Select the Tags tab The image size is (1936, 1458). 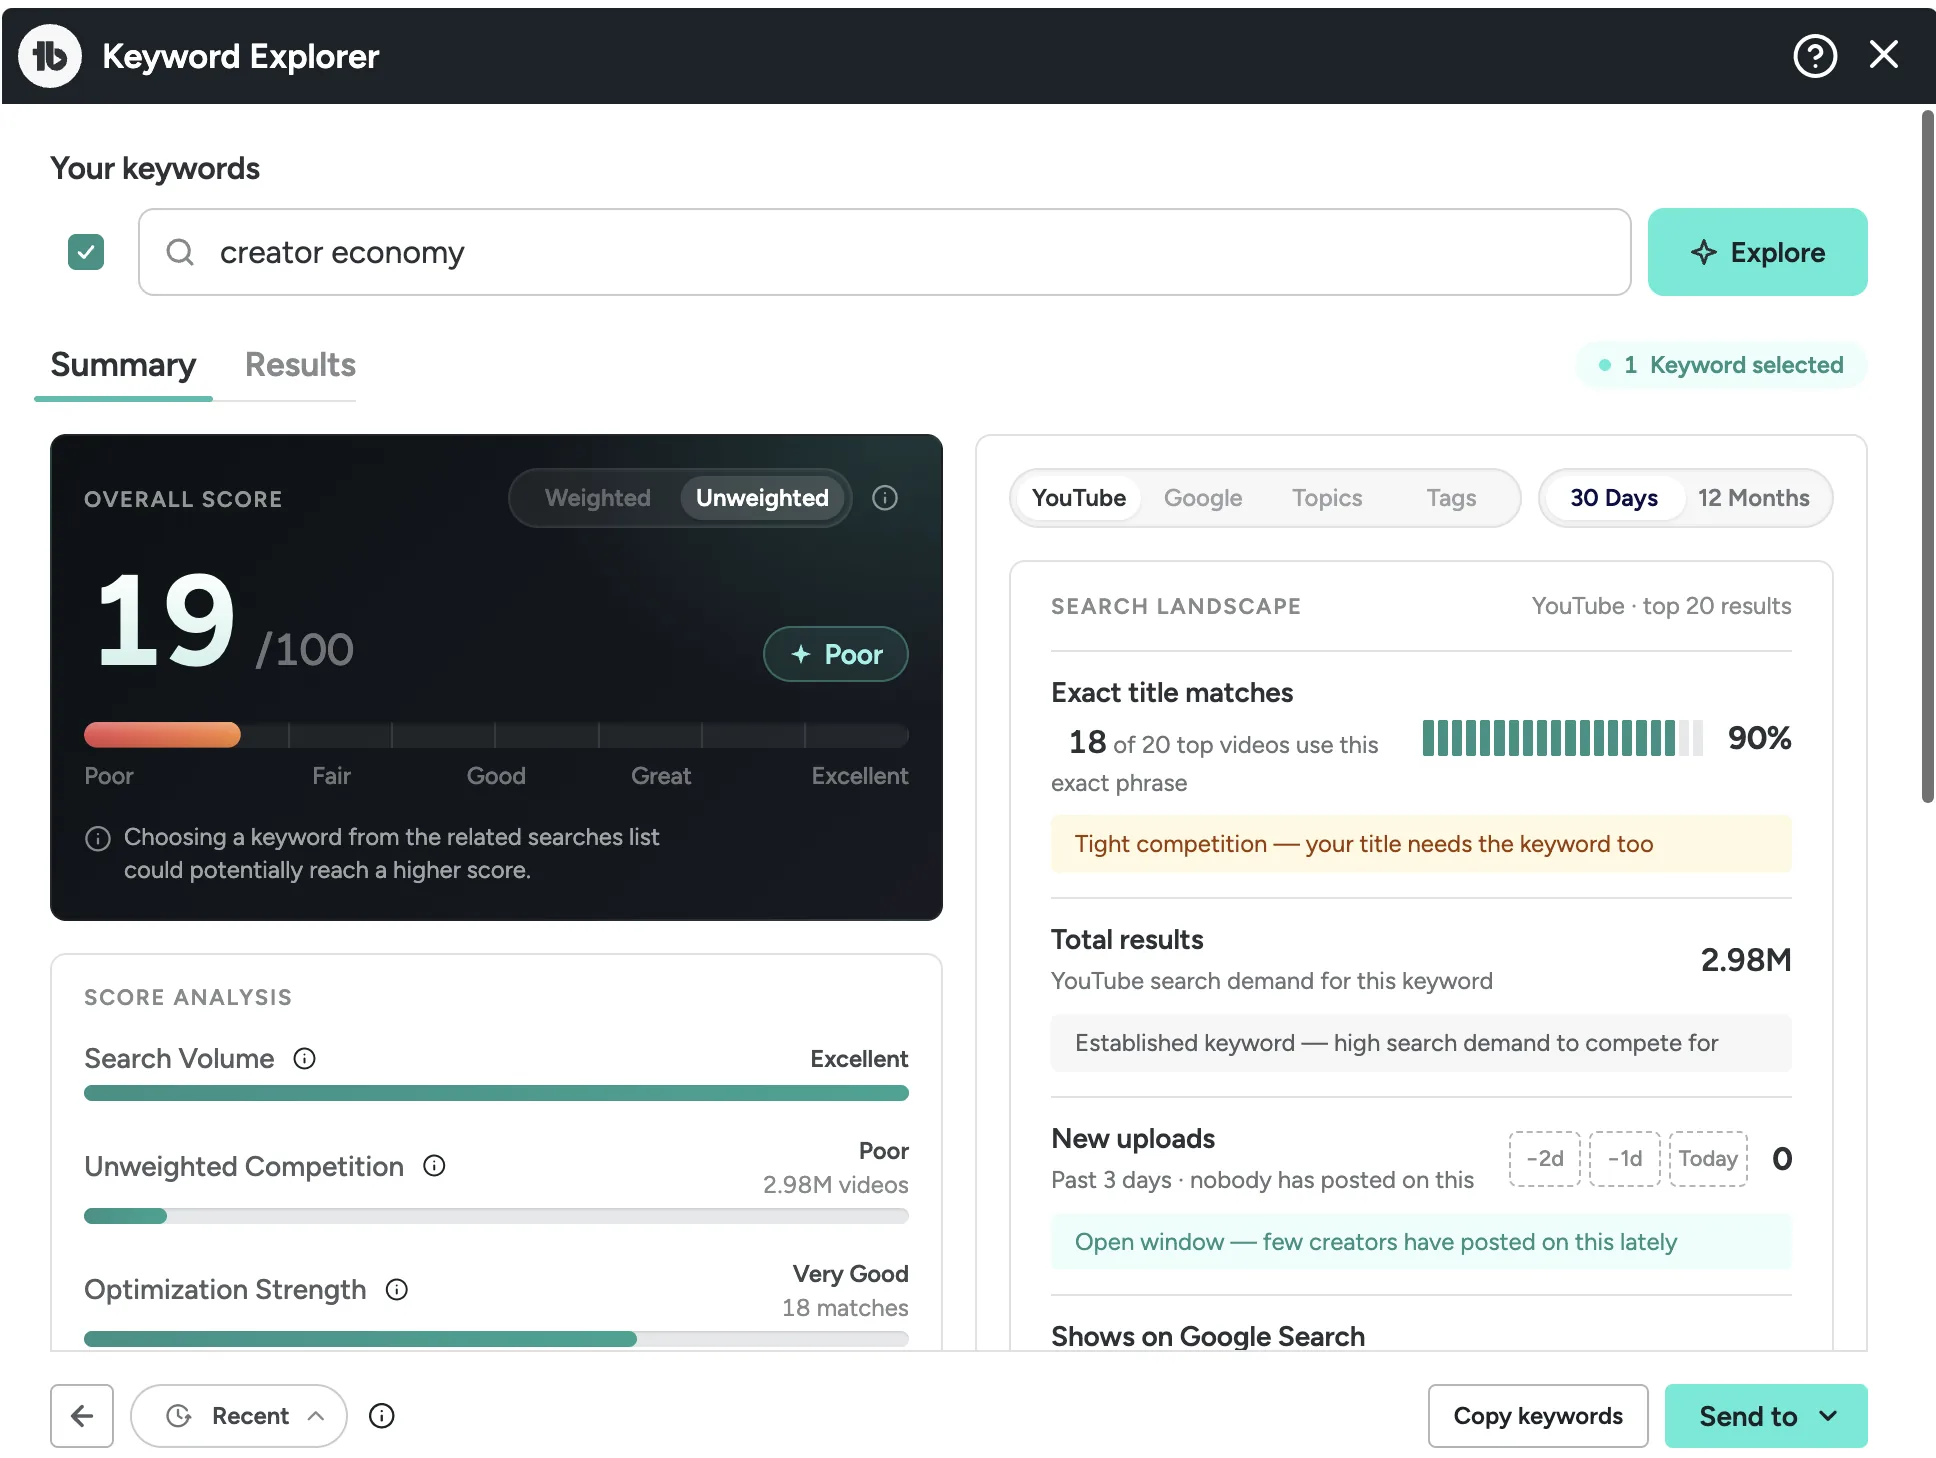(1451, 498)
